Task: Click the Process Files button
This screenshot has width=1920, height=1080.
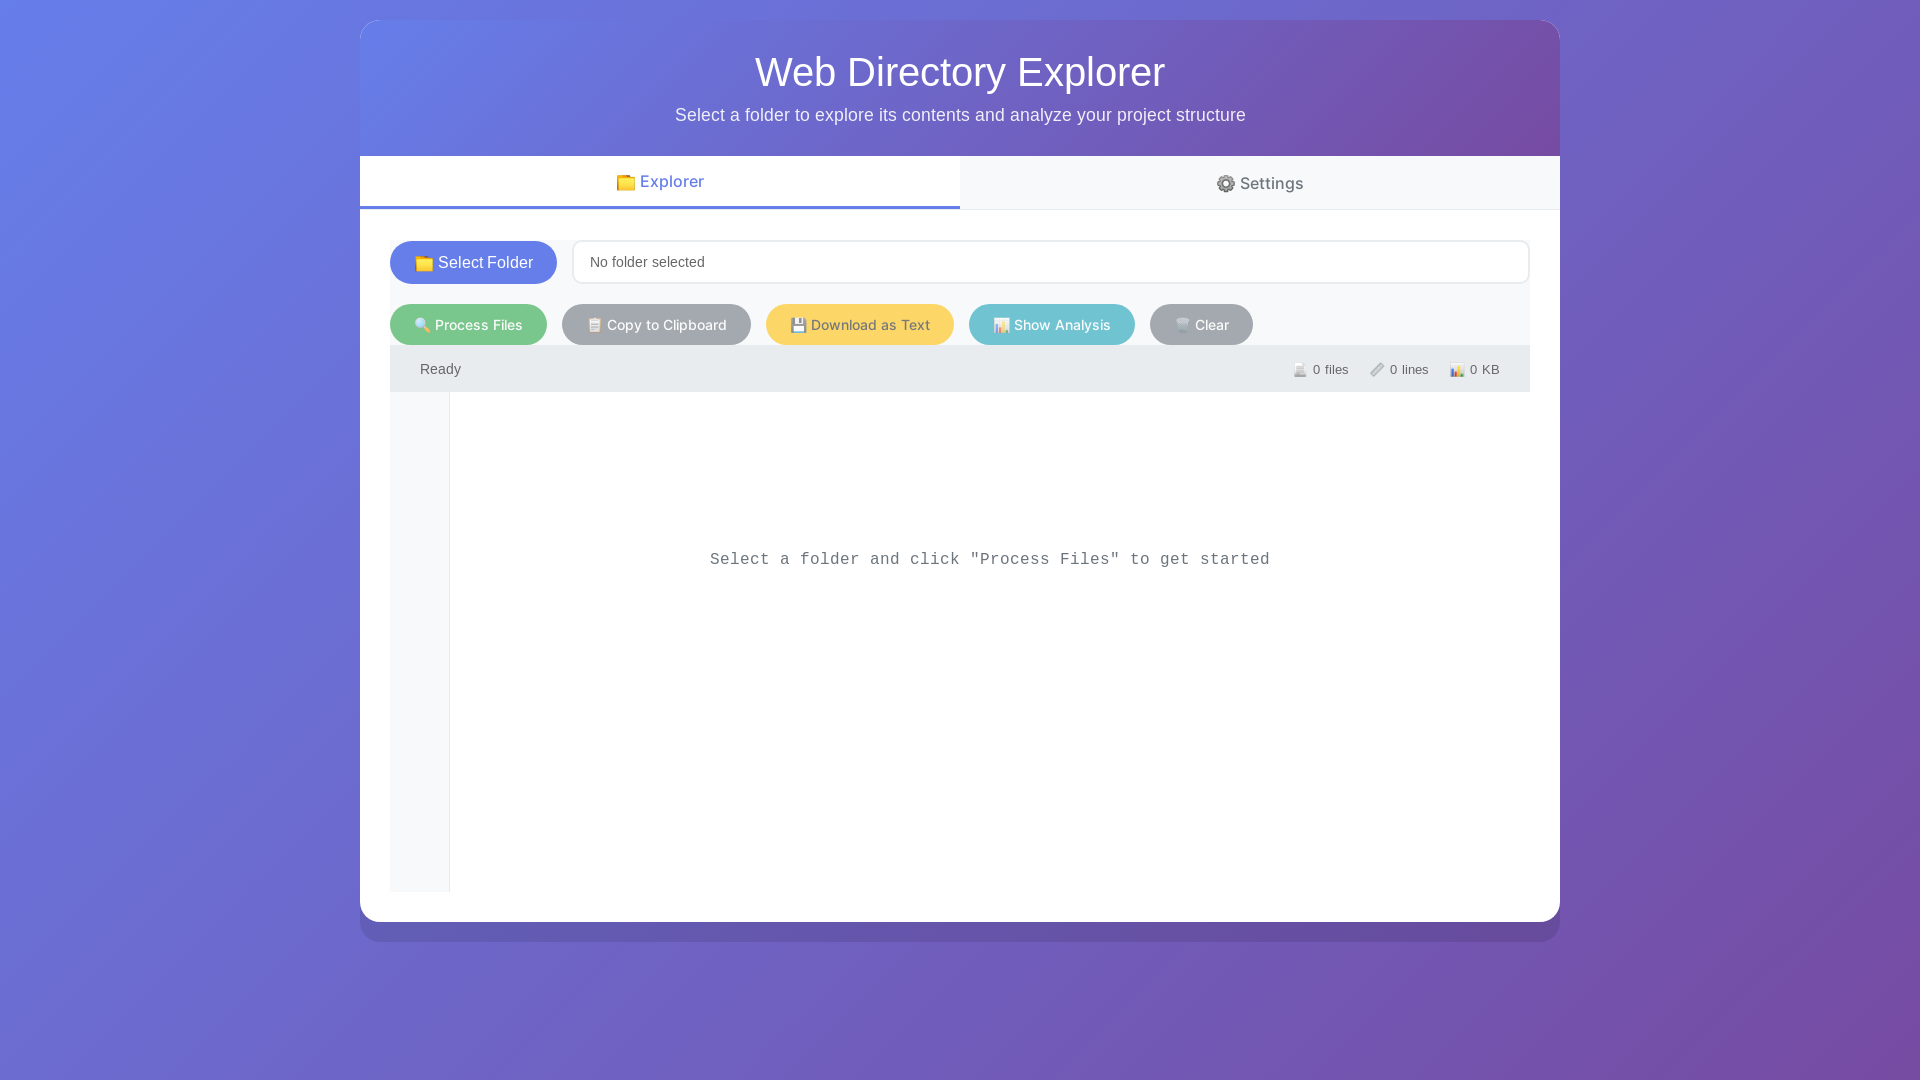Action: click(x=468, y=325)
